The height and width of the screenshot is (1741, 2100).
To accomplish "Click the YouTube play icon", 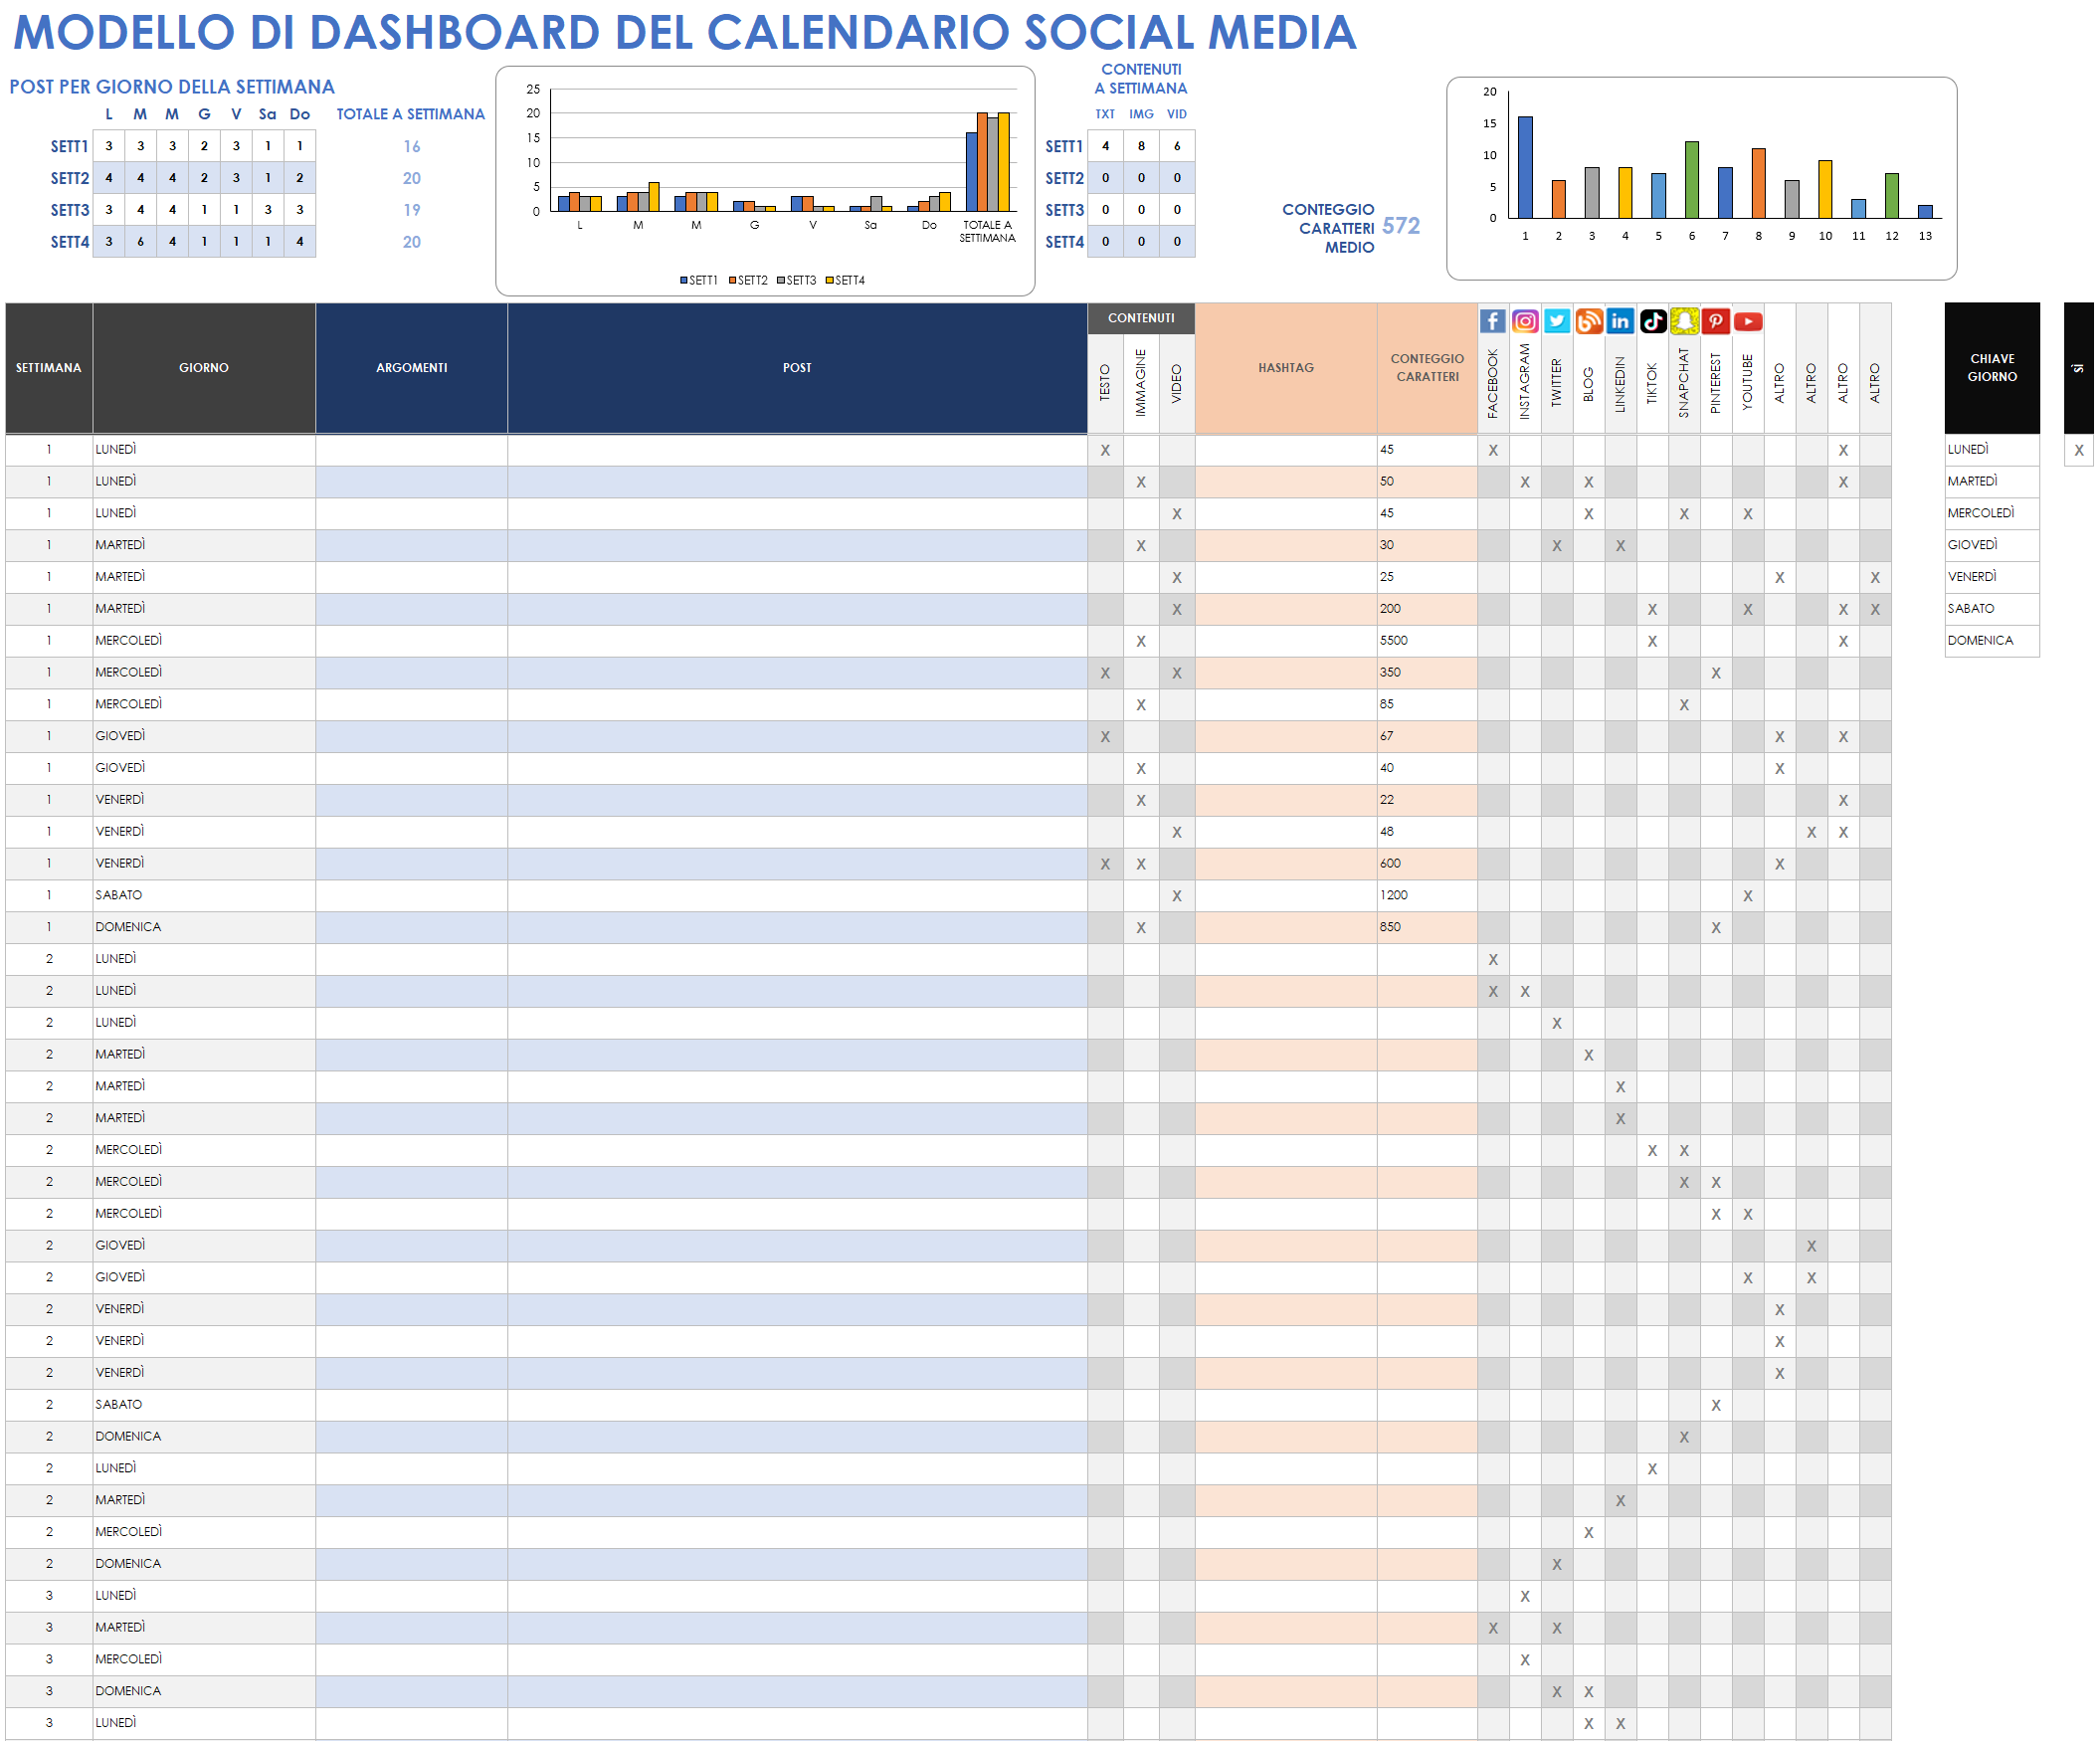I will (x=1748, y=321).
